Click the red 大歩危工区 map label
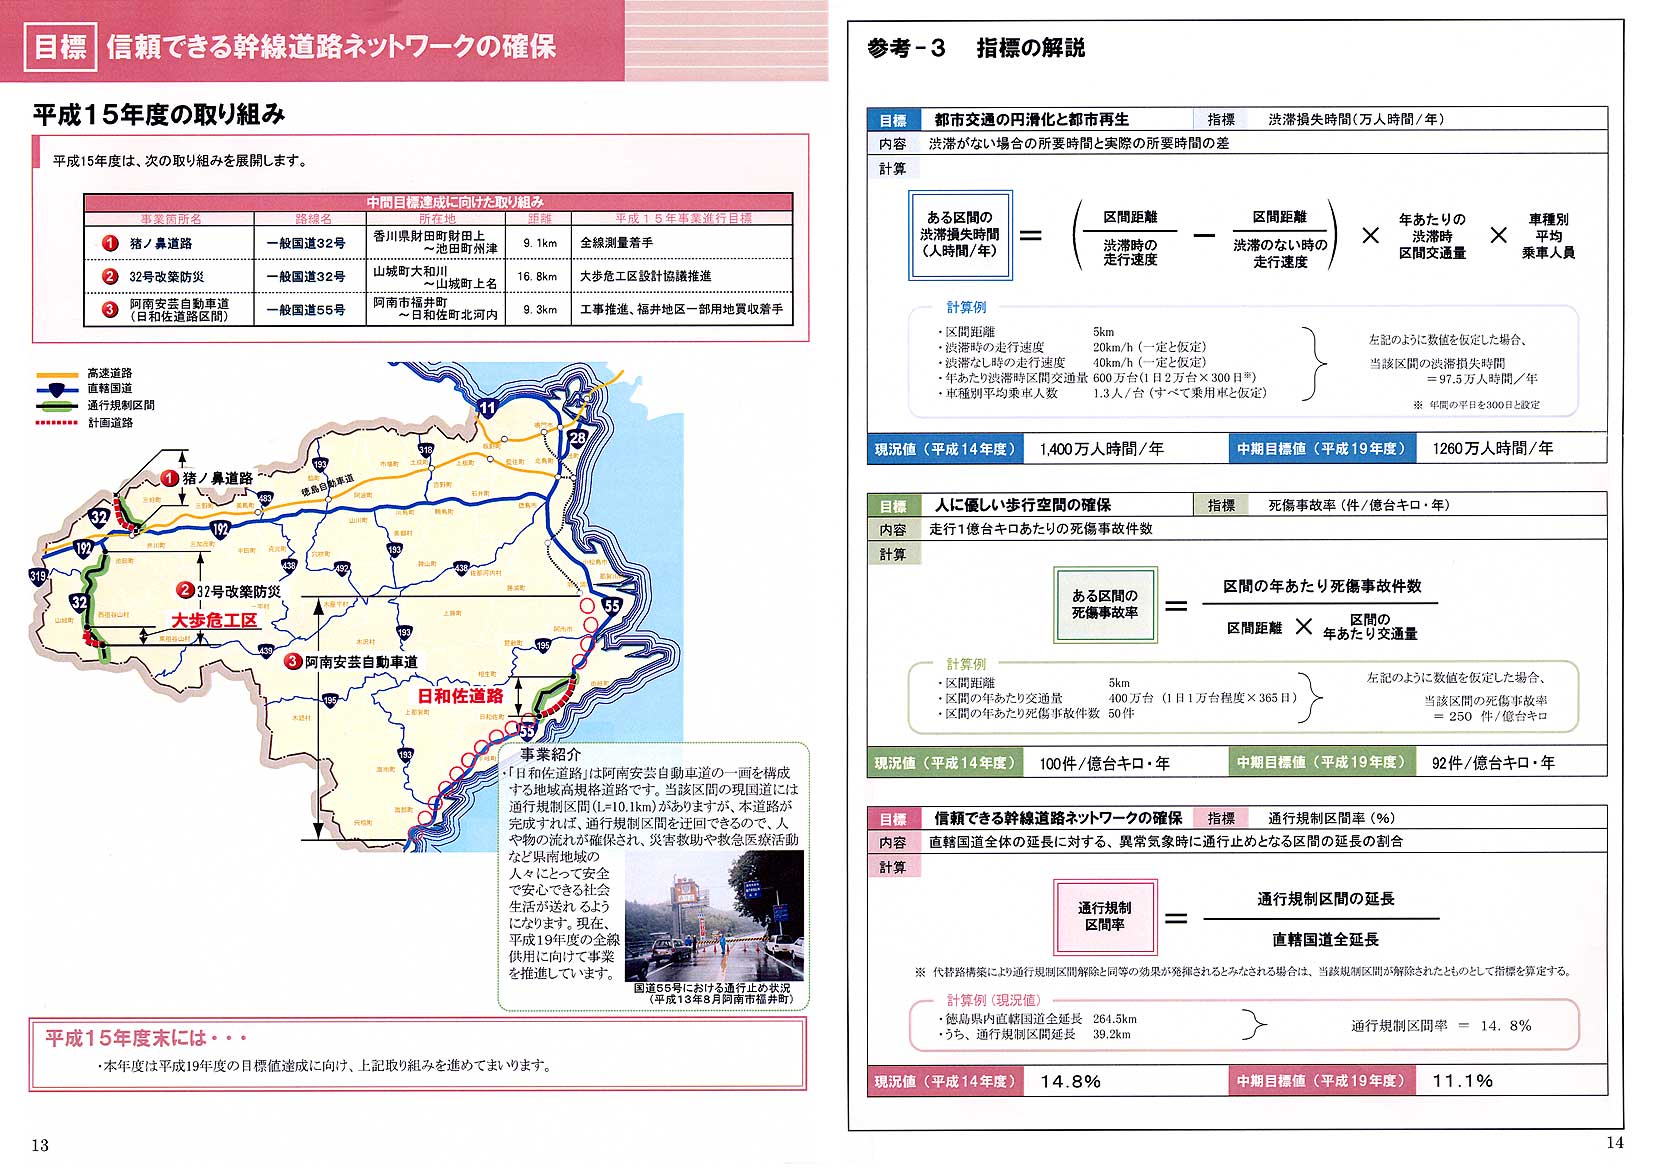 (x=214, y=620)
